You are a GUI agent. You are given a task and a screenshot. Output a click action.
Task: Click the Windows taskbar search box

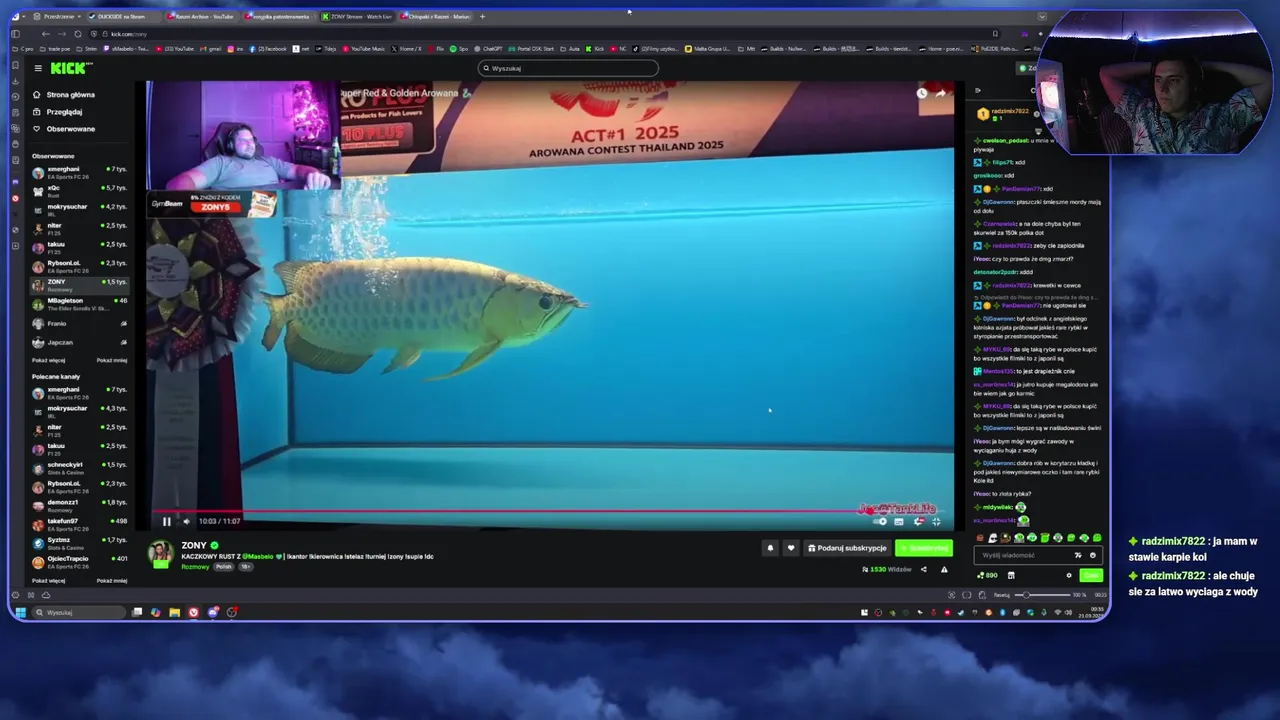pos(78,612)
